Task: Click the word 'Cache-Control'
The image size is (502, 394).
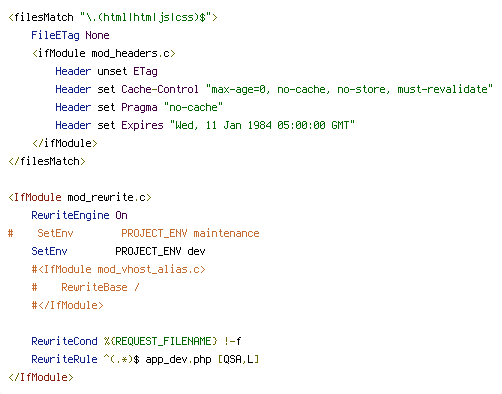Action: coord(160,89)
